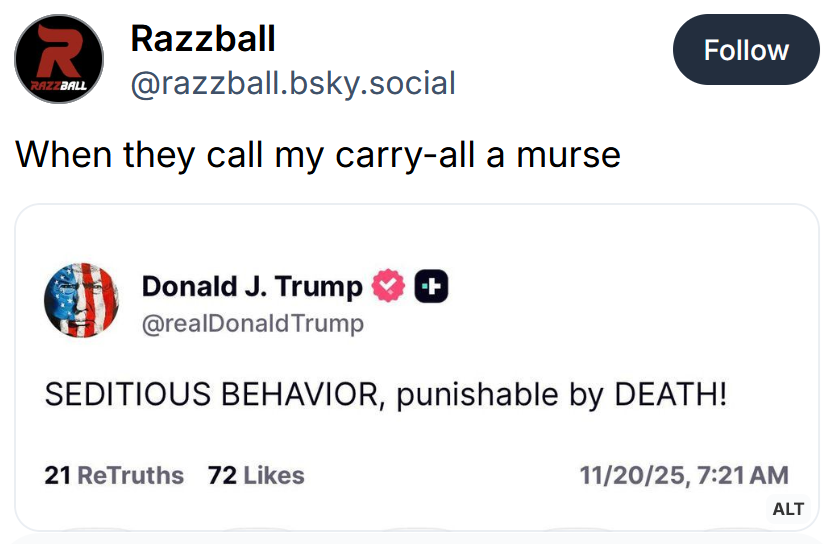Click the red verified checkmark badge
829x544 pixels.
click(x=389, y=286)
